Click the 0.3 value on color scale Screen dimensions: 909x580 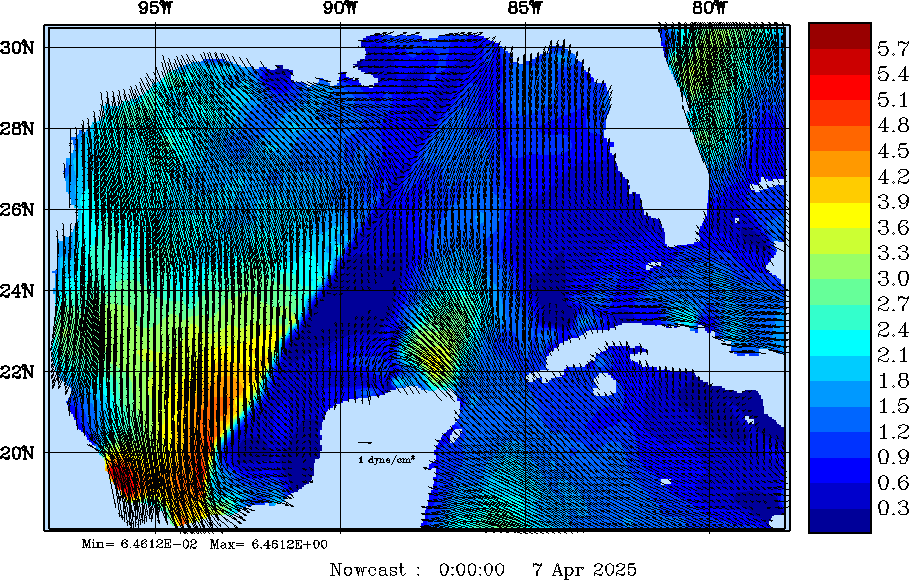[893, 508]
